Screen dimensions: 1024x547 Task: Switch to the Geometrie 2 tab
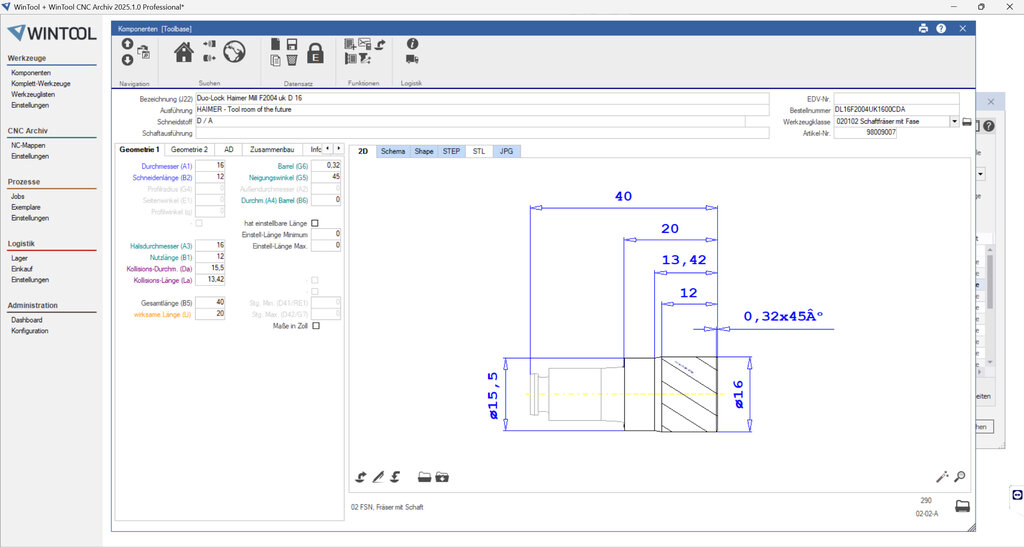[x=189, y=149]
